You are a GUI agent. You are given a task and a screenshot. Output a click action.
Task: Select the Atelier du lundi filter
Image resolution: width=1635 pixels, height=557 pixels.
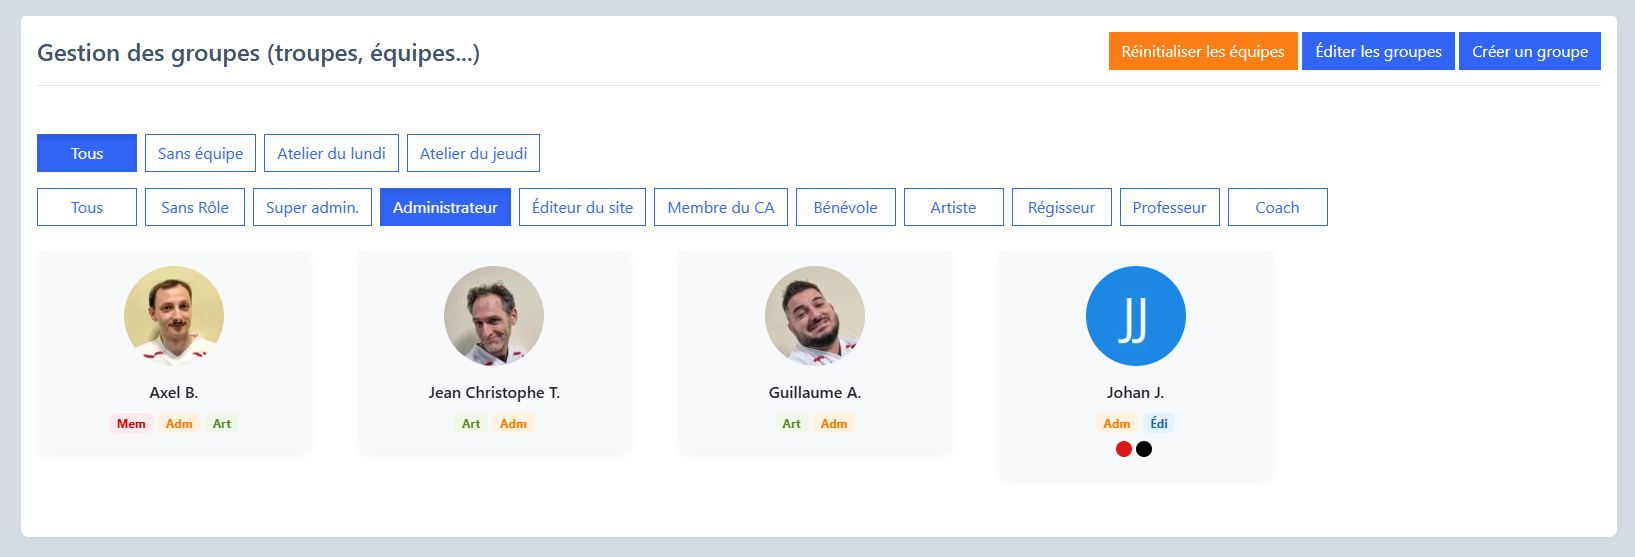click(331, 153)
